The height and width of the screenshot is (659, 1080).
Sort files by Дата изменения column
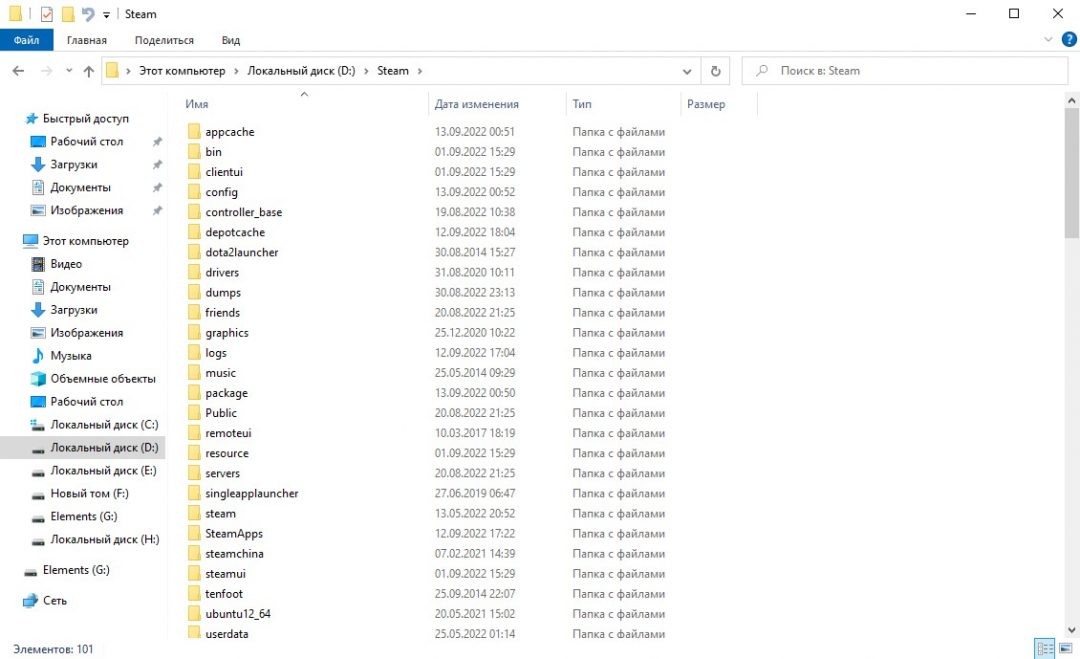[477, 104]
